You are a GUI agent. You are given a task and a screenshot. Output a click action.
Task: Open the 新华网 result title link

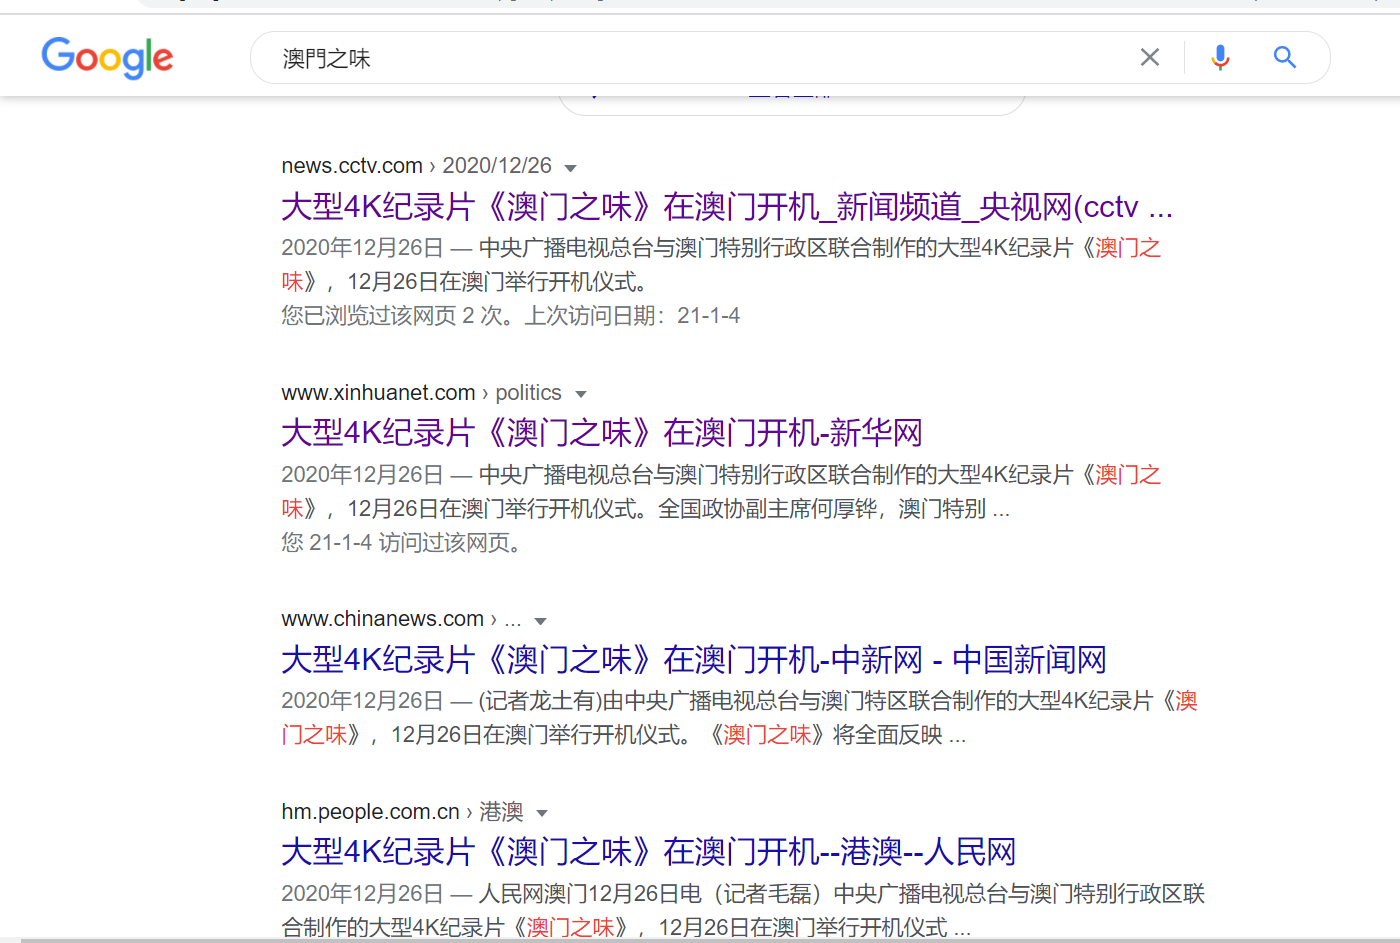[601, 433]
